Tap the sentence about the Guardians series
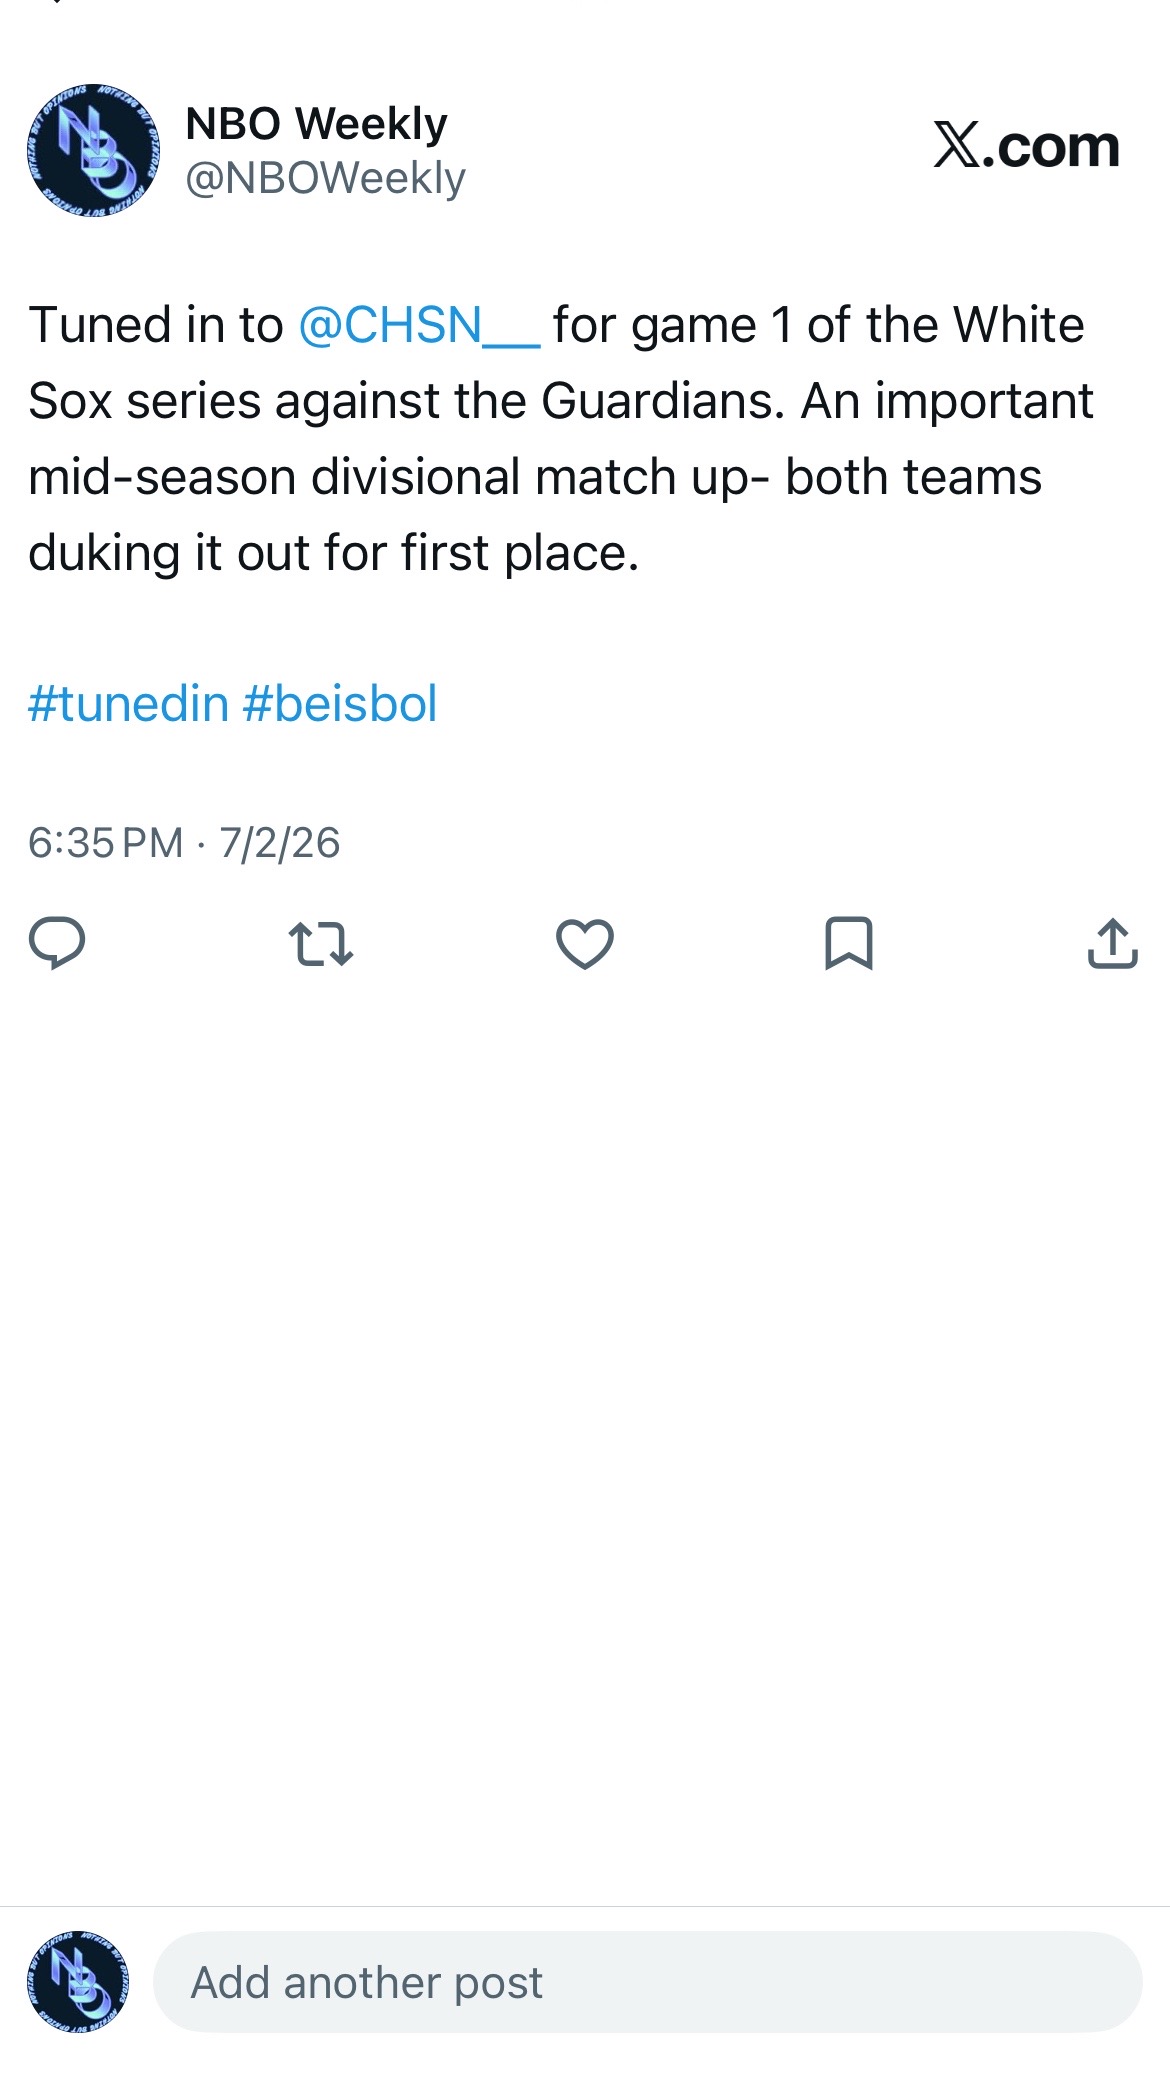1170x2080 pixels. point(559,363)
